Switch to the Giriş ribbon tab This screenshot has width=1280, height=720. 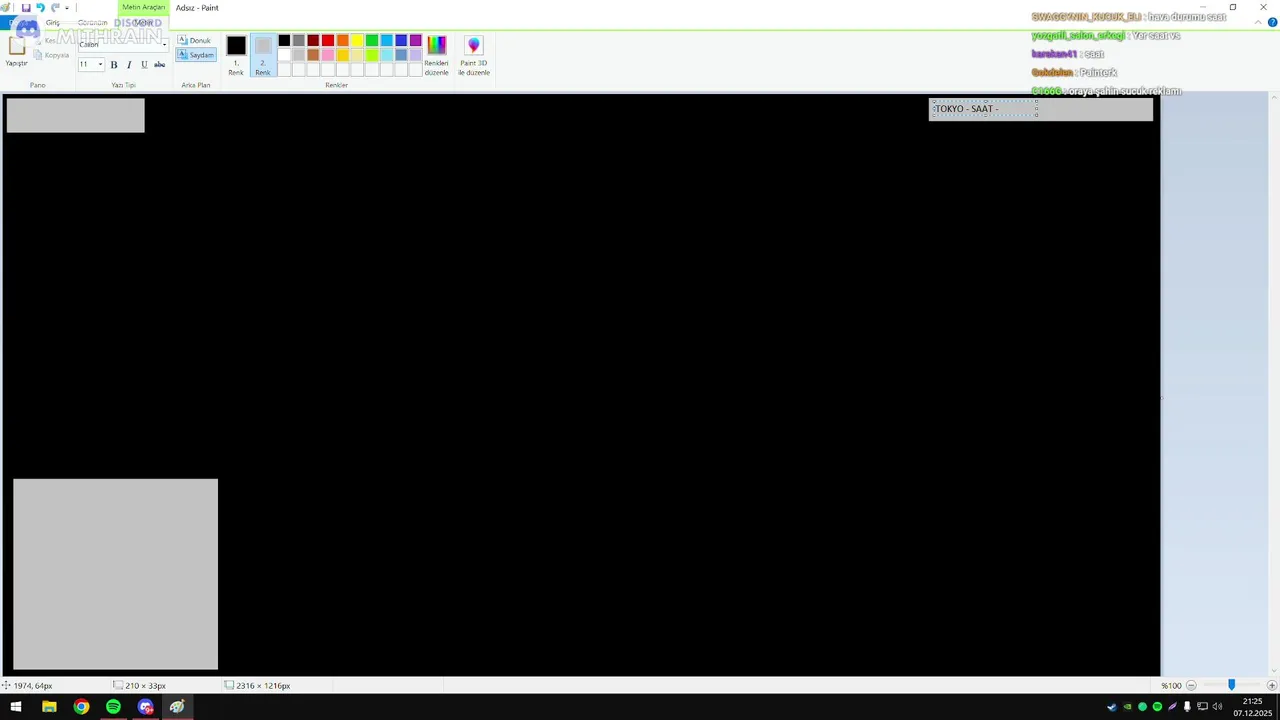pos(53,22)
